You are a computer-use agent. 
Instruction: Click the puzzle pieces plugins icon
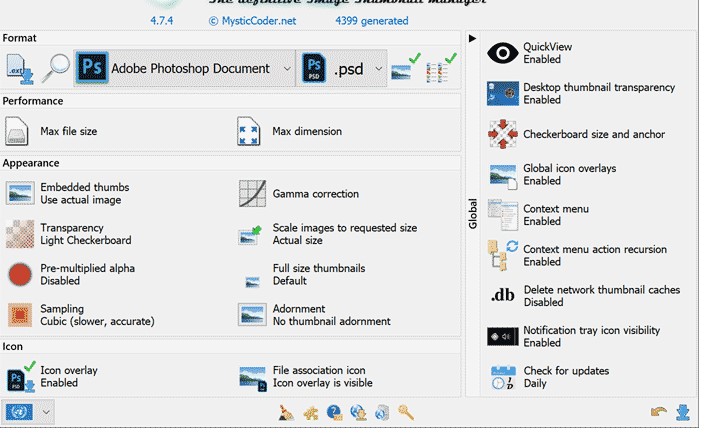(311, 413)
